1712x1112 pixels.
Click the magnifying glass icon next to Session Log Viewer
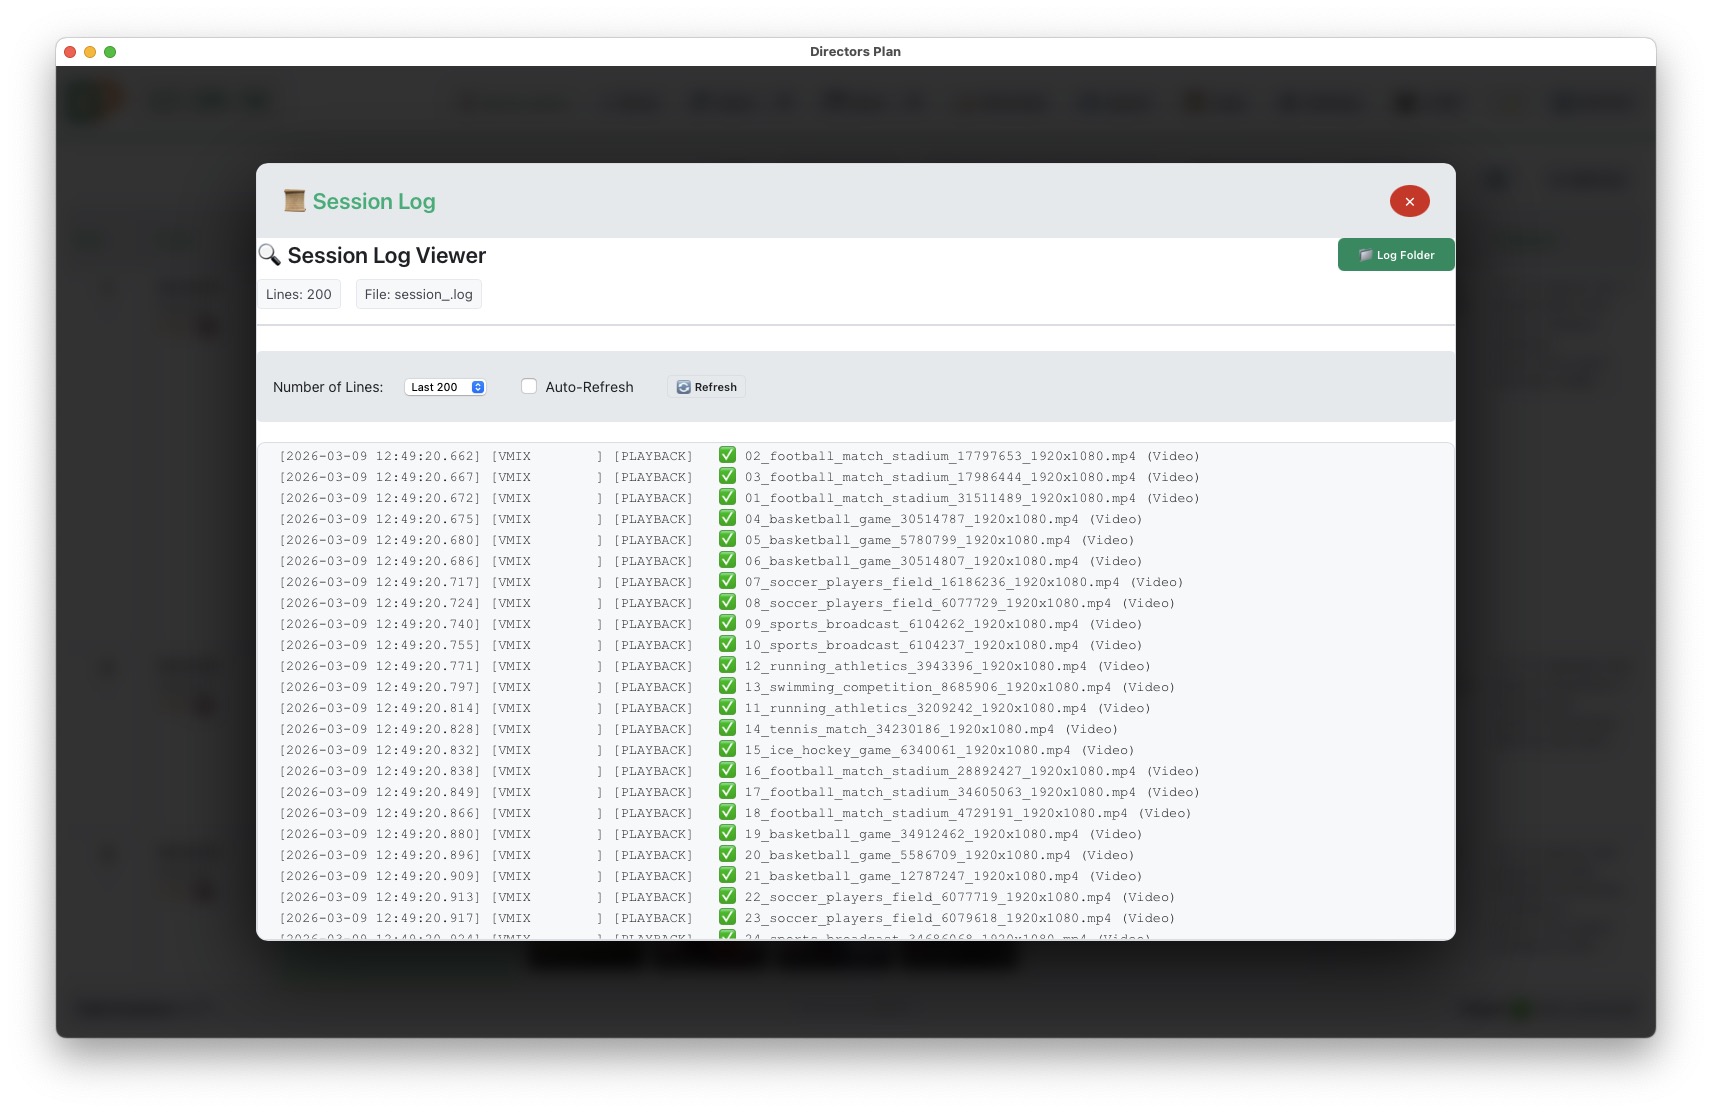tap(269, 255)
